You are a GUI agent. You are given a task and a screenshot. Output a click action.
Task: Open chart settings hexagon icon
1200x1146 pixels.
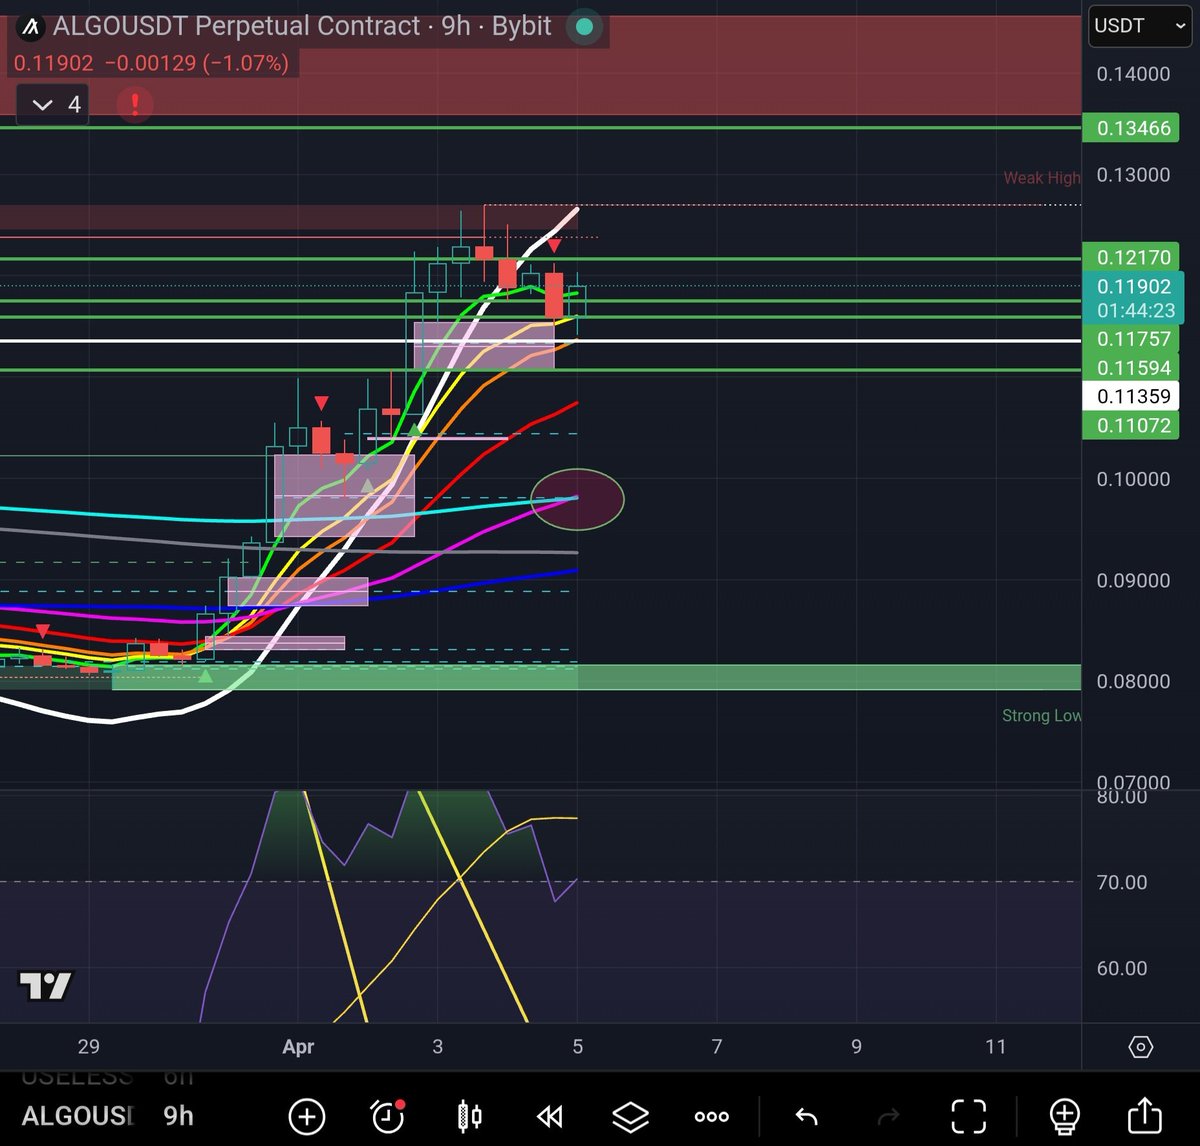[x=1141, y=1047]
